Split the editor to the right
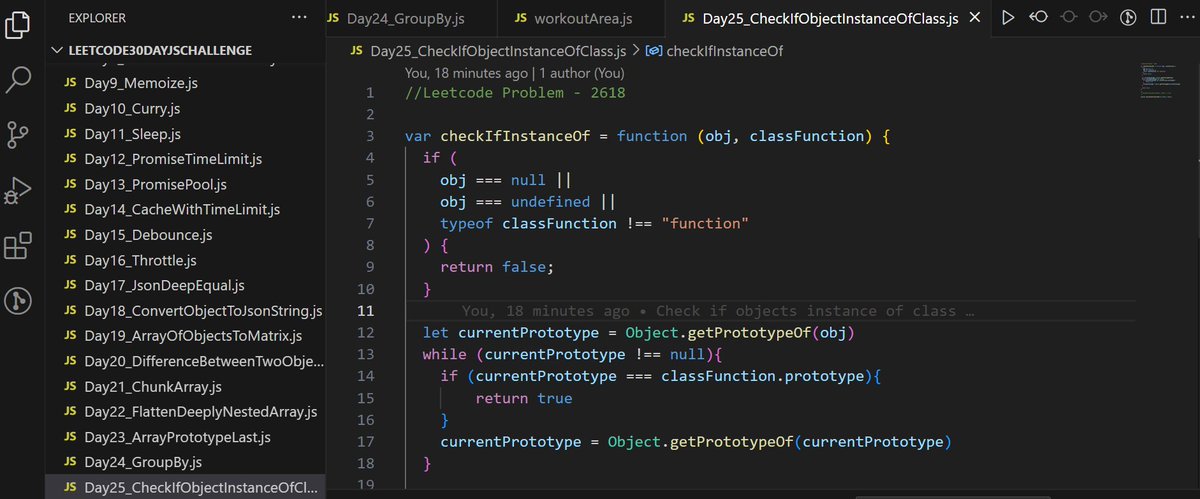 [1157, 17]
